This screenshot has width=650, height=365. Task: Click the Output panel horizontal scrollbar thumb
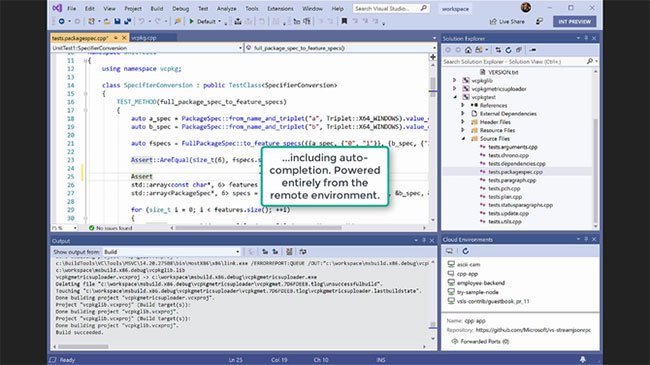pos(83,347)
